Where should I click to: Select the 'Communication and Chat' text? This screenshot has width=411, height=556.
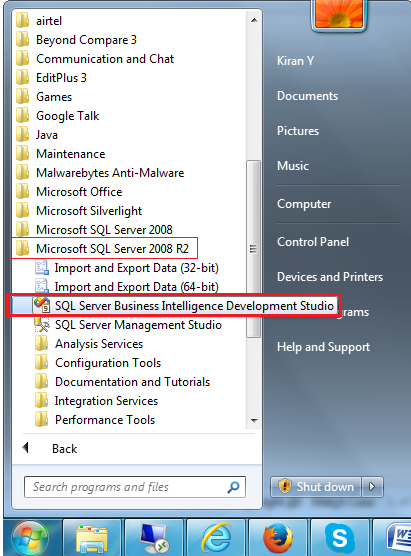tap(105, 59)
